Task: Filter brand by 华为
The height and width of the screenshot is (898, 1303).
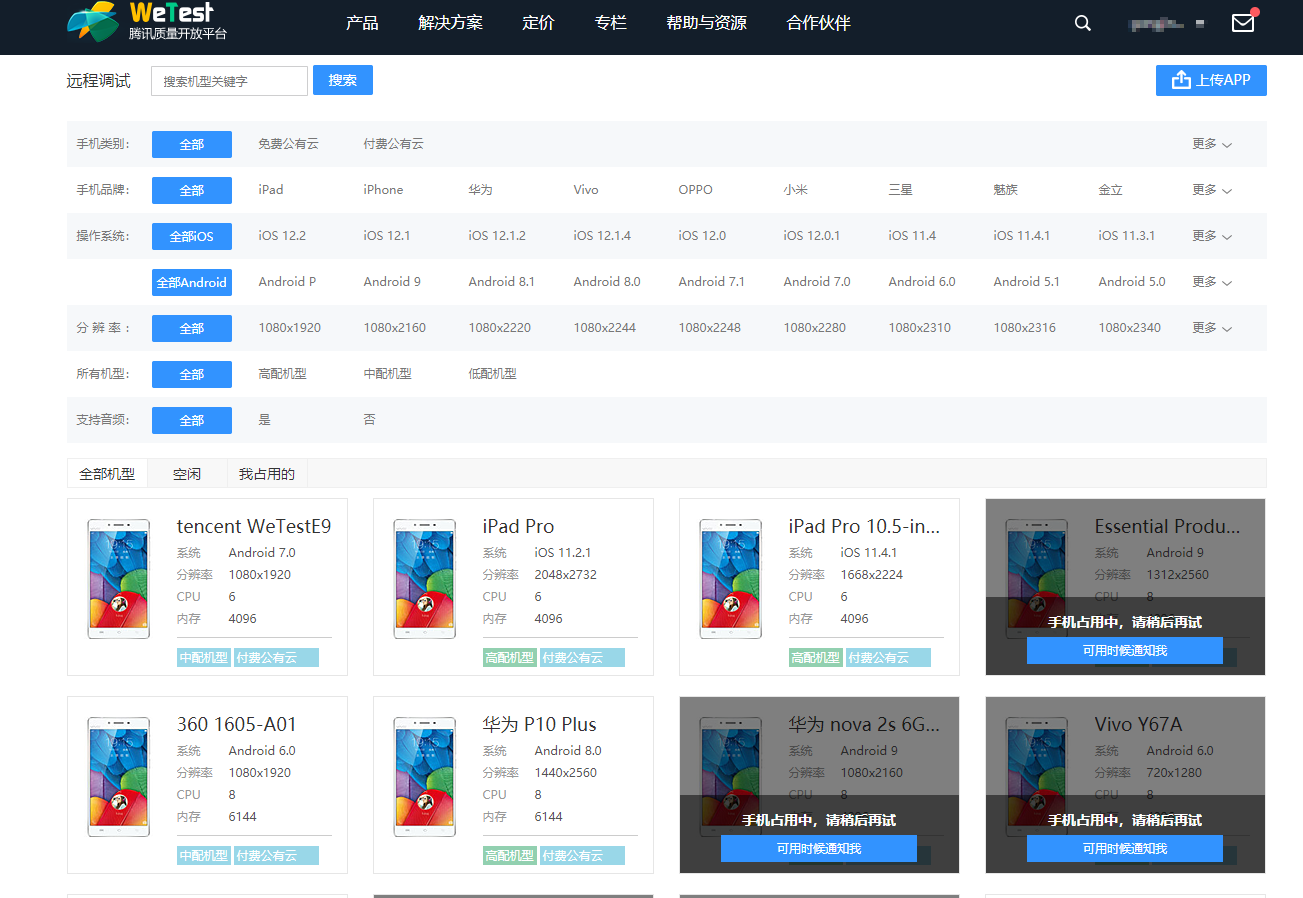Action: coord(480,190)
